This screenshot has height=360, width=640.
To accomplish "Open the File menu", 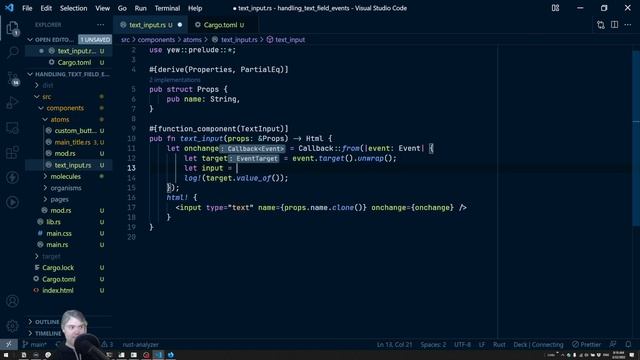I will point(27,8).
